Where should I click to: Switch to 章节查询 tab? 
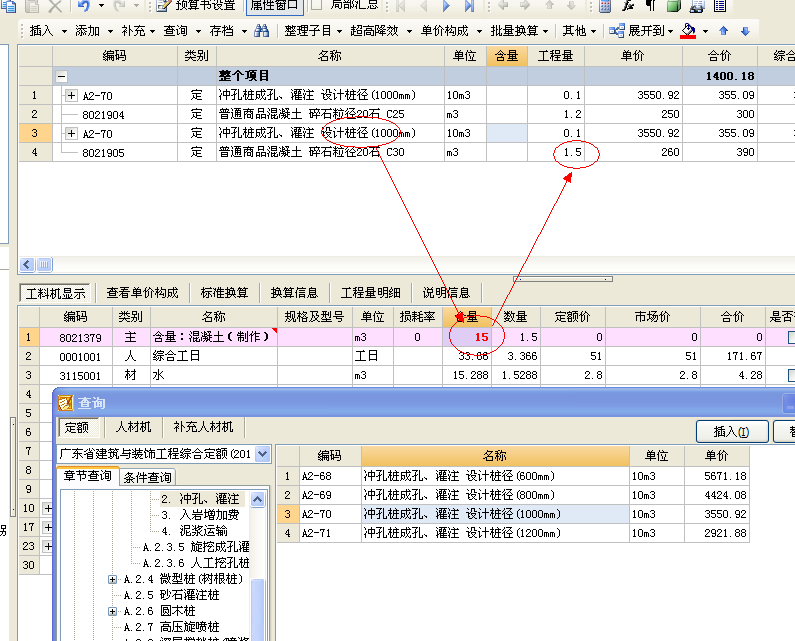88,476
